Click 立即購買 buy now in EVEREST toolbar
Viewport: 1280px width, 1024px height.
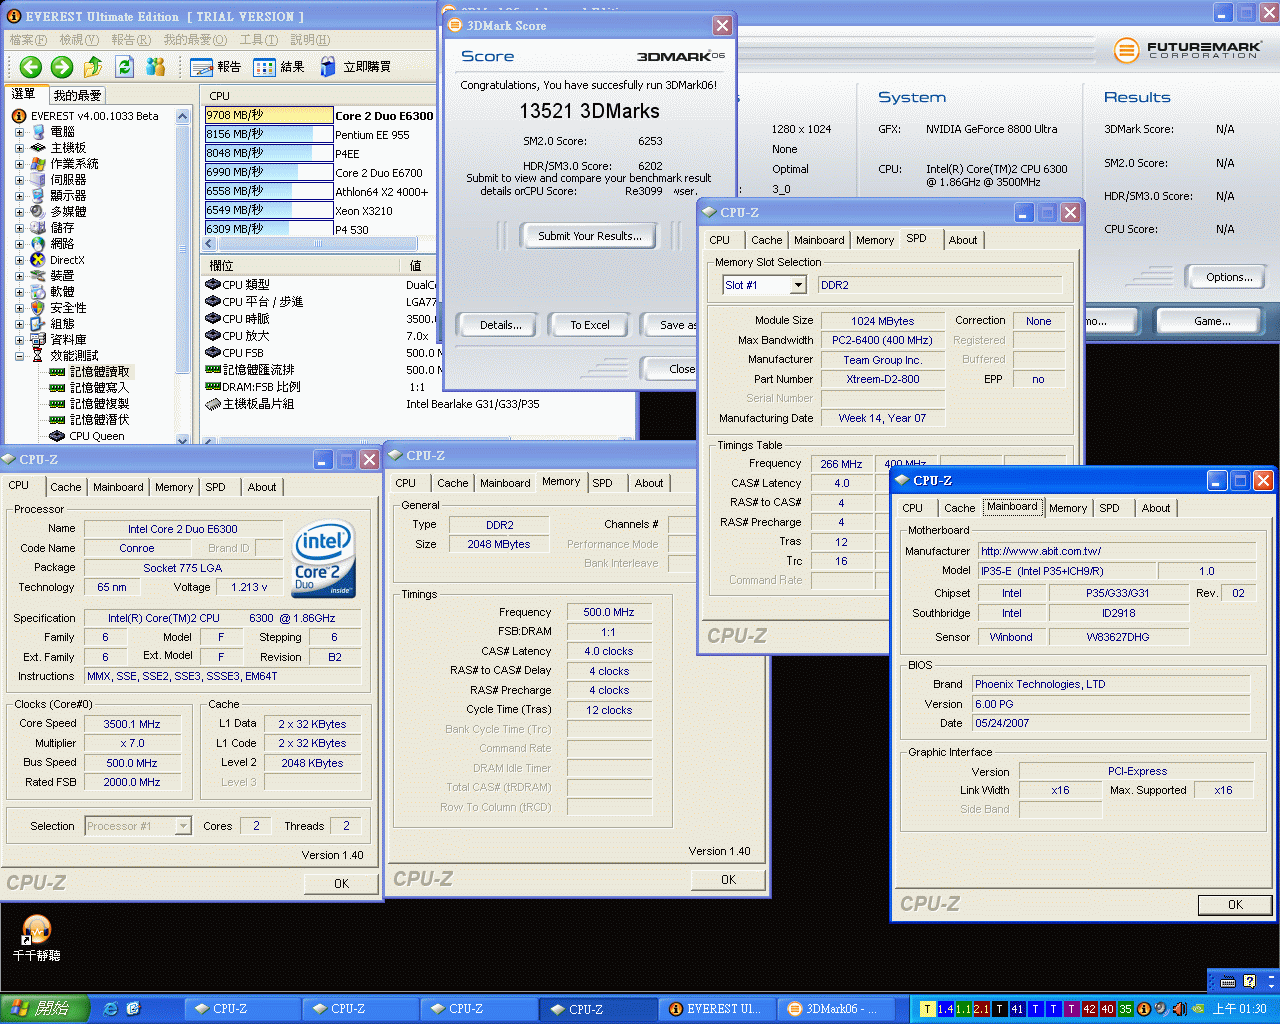pyautogui.click(x=355, y=67)
